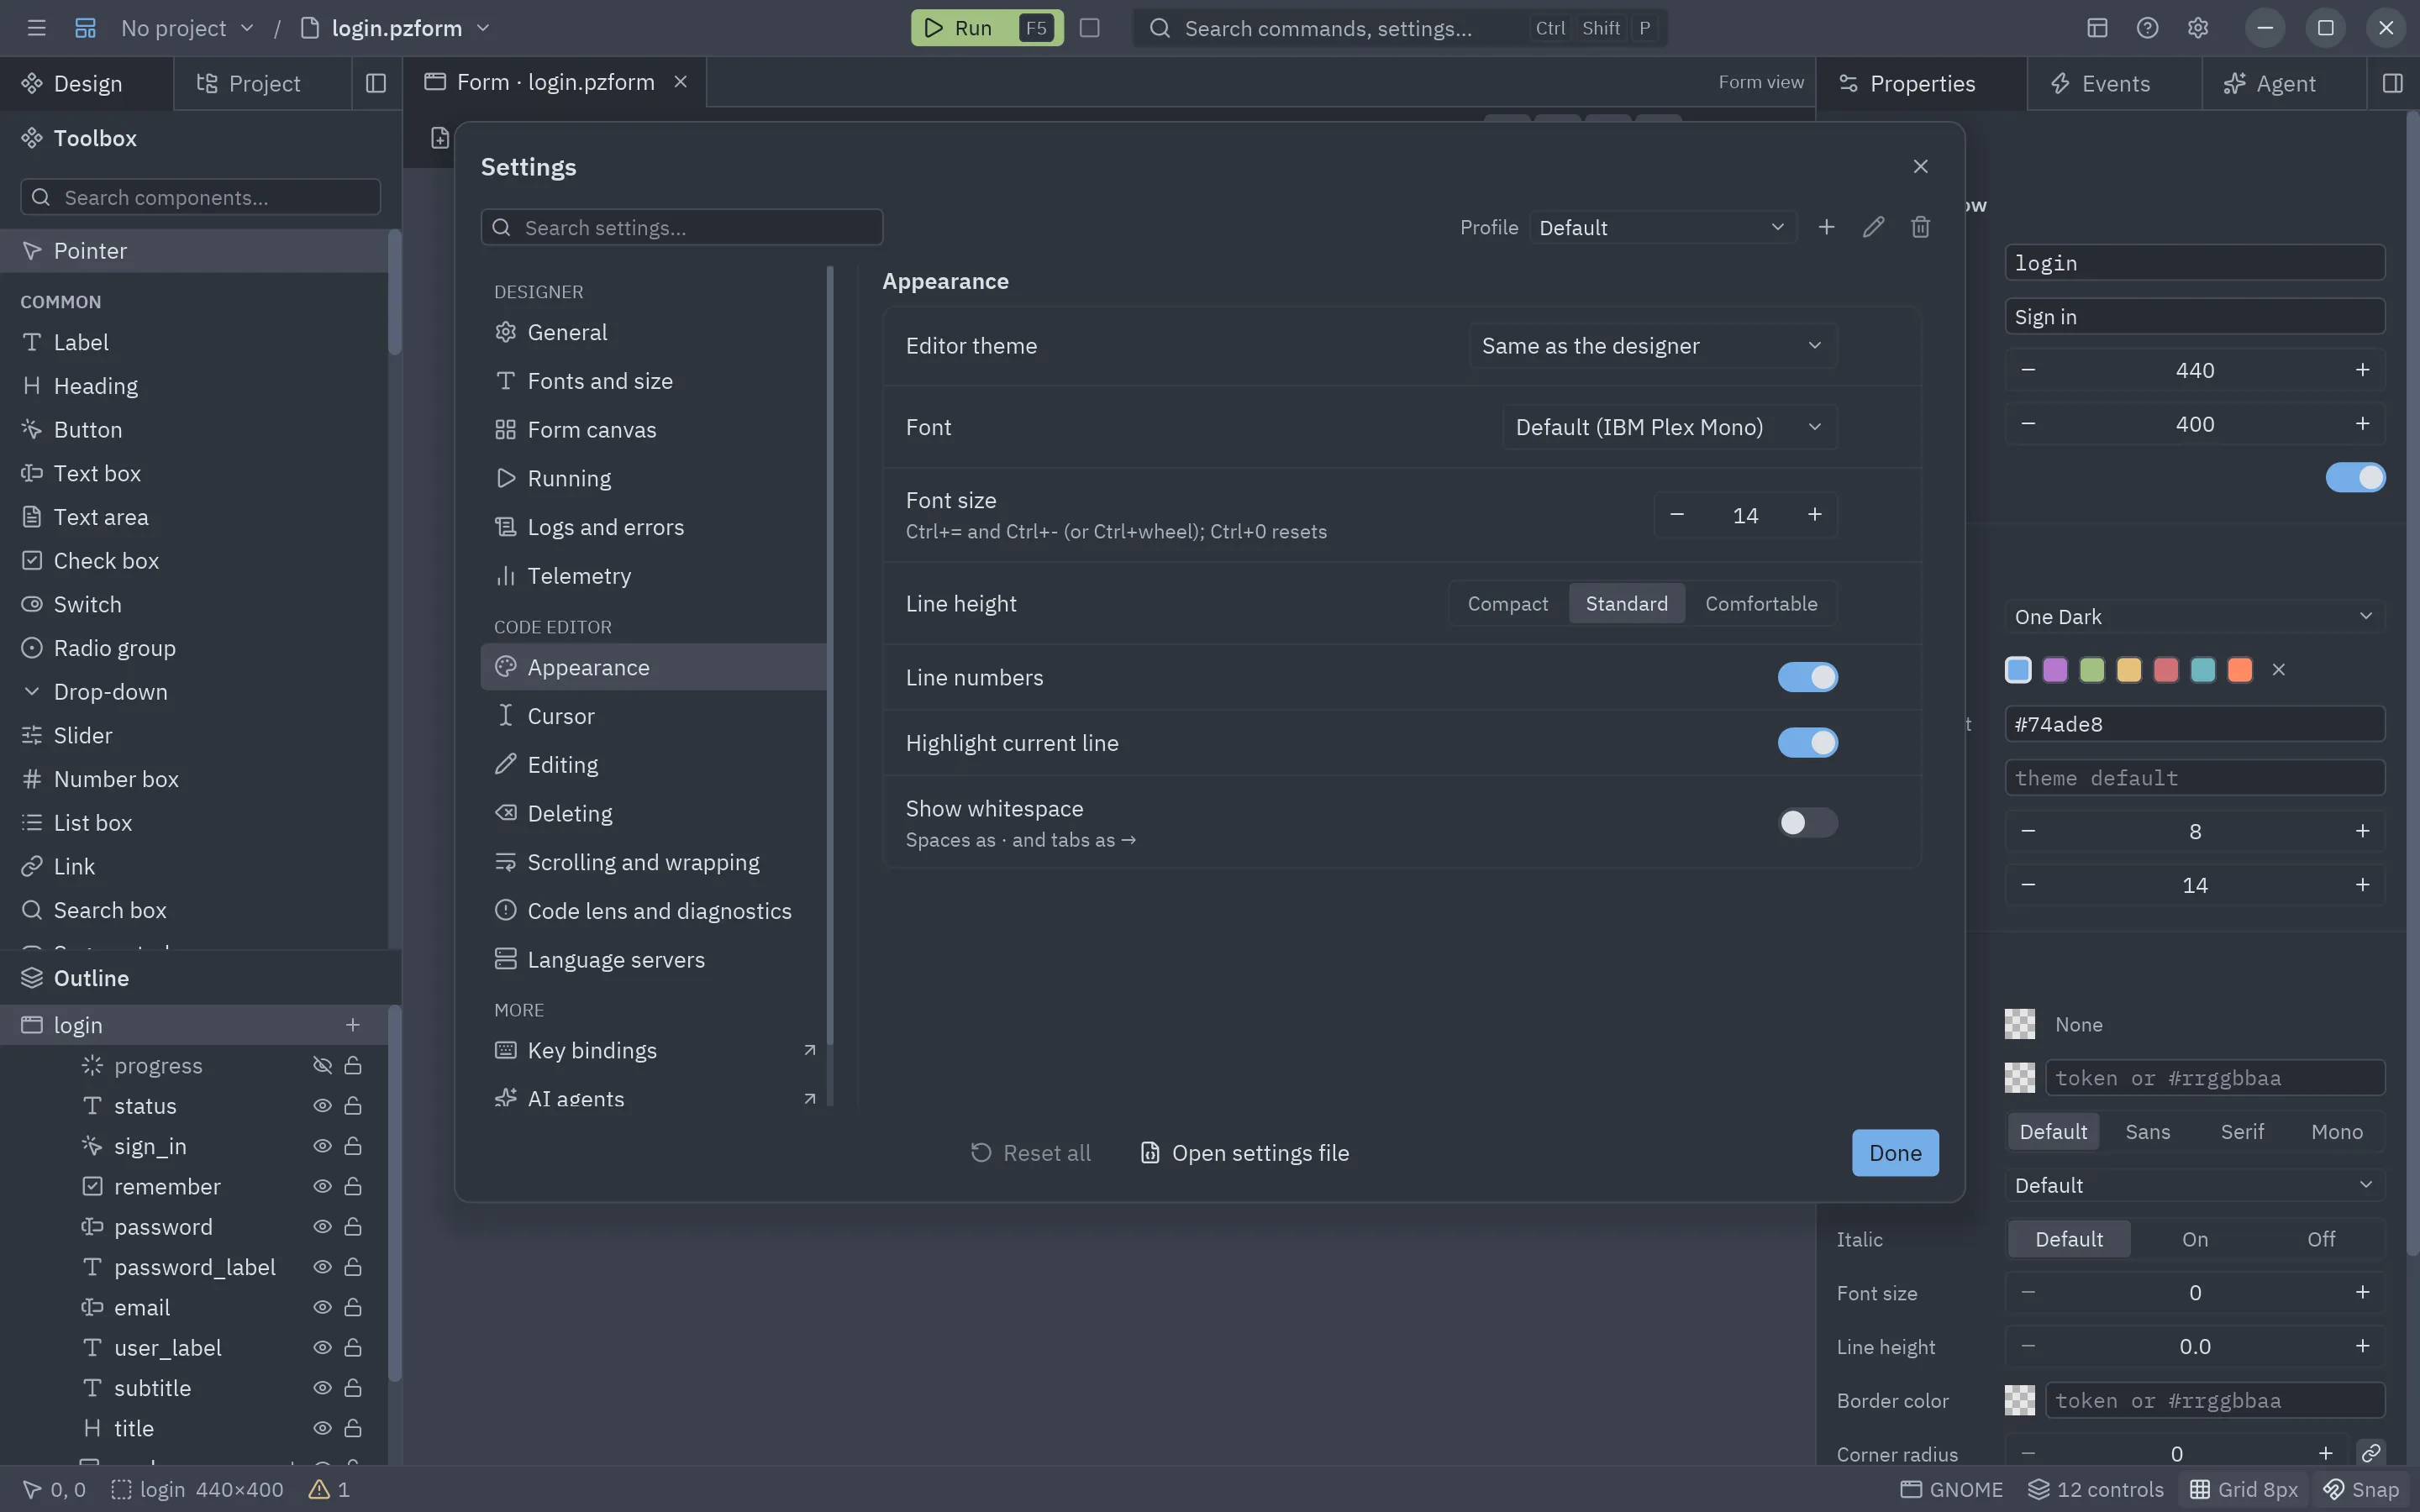Rename profile using the pencil icon

1873,227
